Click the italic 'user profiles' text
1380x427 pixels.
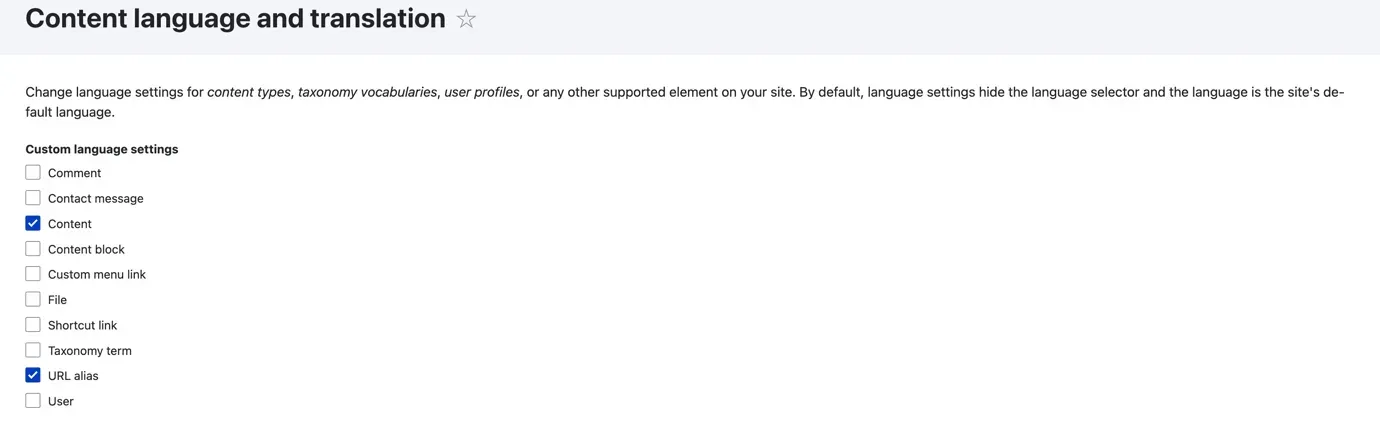pos(481,92)
